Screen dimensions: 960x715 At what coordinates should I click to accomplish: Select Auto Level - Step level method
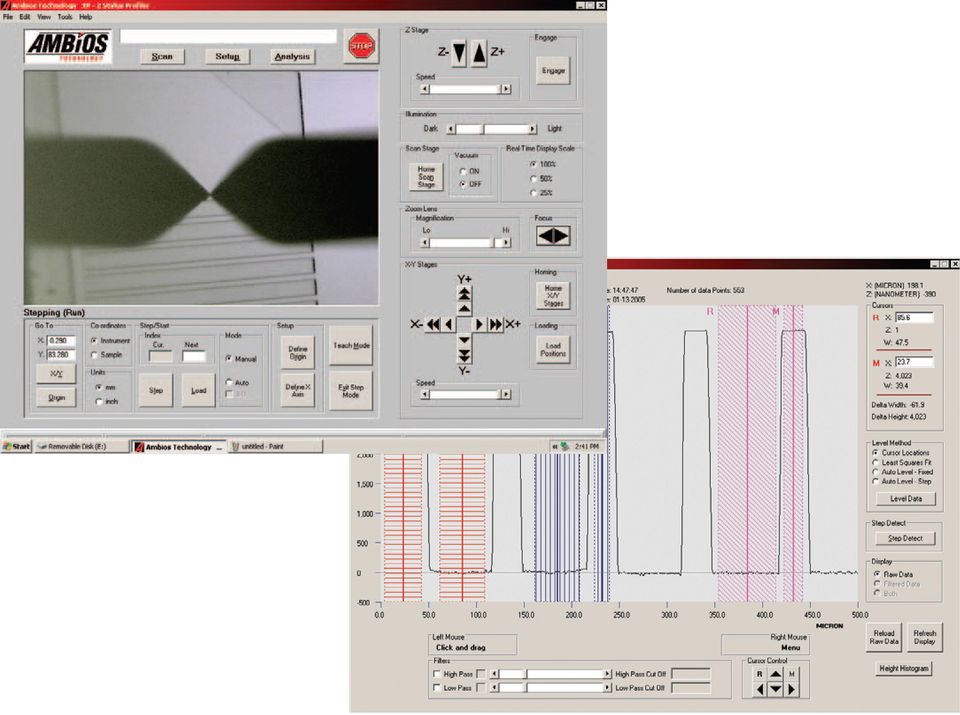click(x=876, y=482)
